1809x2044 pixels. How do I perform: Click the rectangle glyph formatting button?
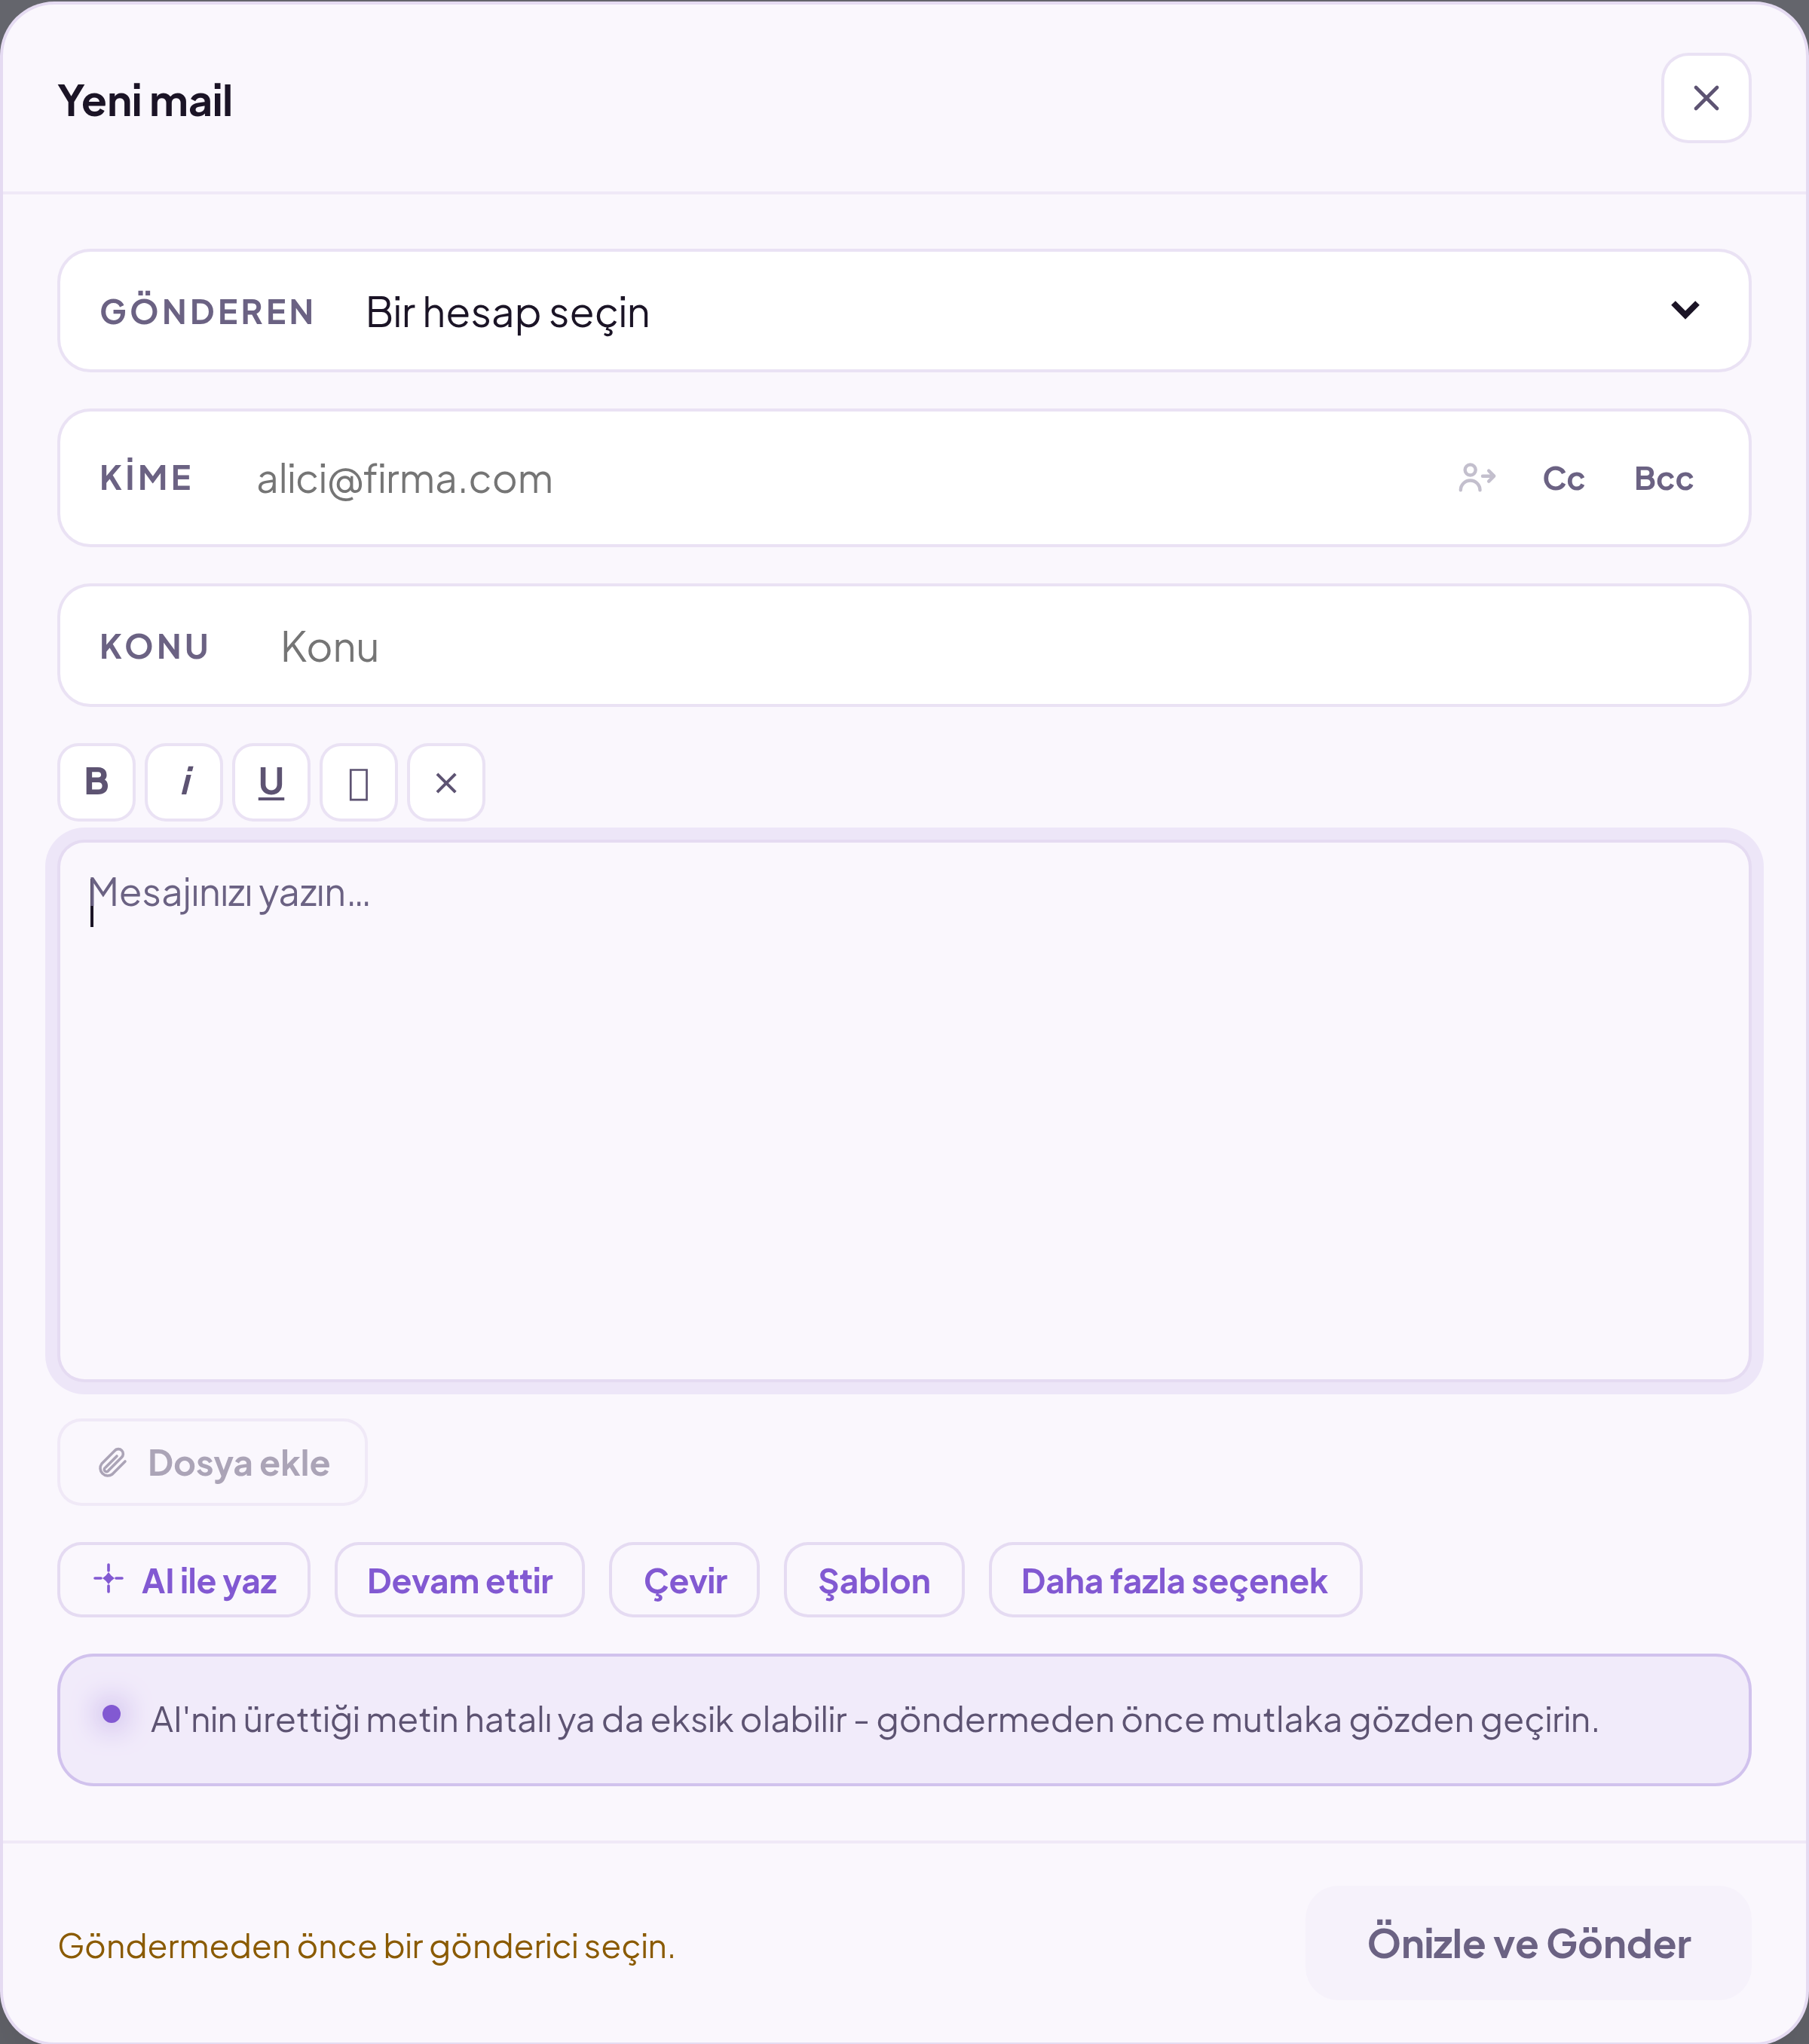359,782
